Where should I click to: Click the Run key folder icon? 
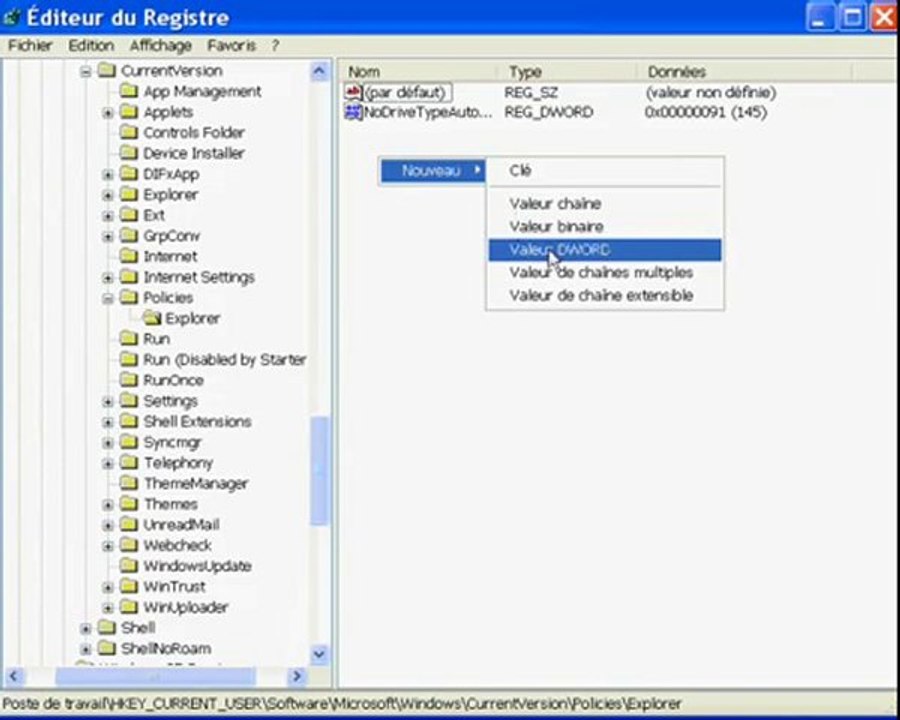[x=129, y=339]
